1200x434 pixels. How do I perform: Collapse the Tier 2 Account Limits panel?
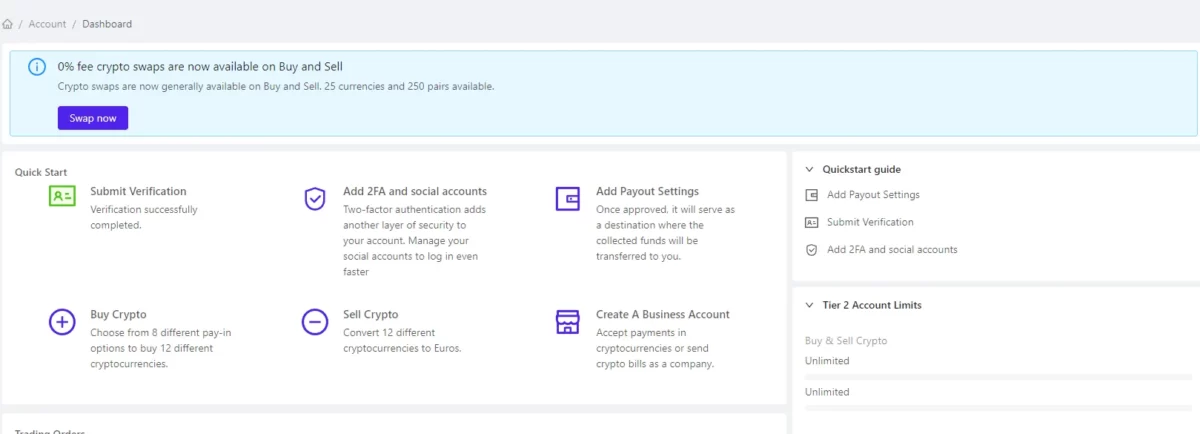810,305
